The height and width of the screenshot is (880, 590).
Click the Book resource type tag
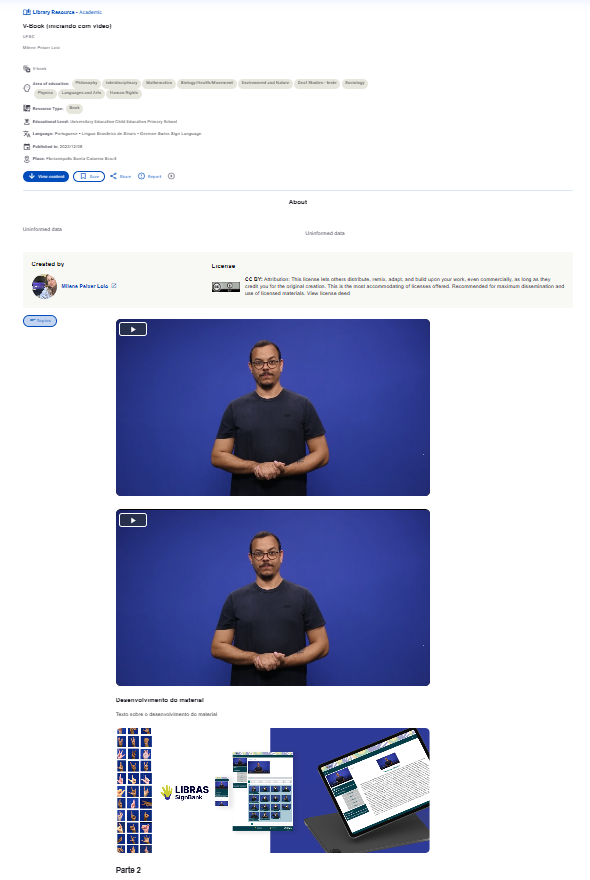point(75,108)
